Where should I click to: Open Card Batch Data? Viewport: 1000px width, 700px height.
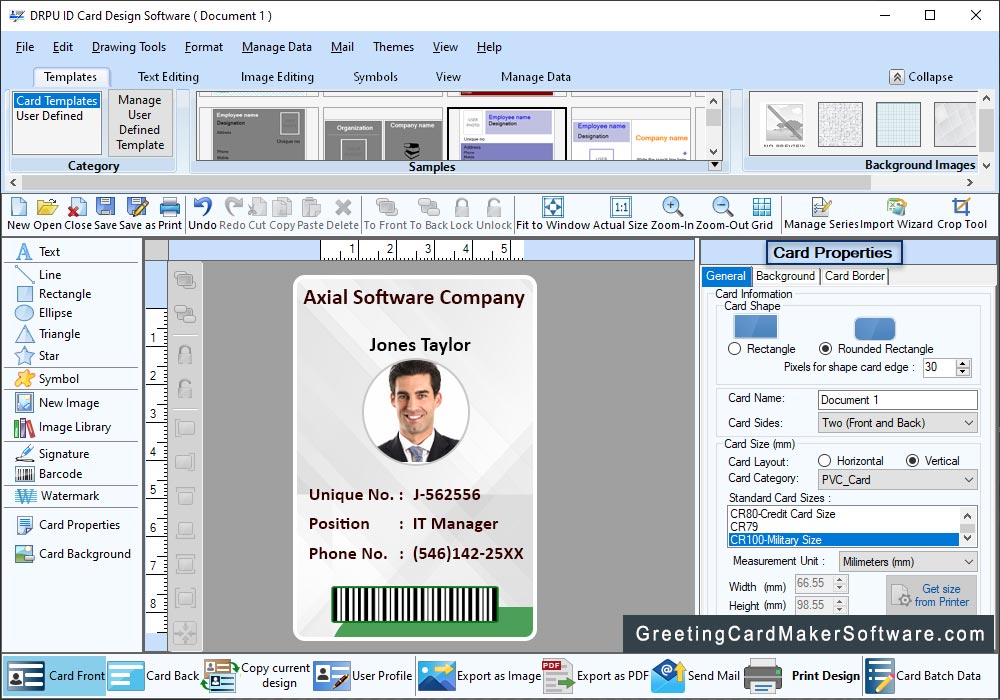(x=923, y=676)
